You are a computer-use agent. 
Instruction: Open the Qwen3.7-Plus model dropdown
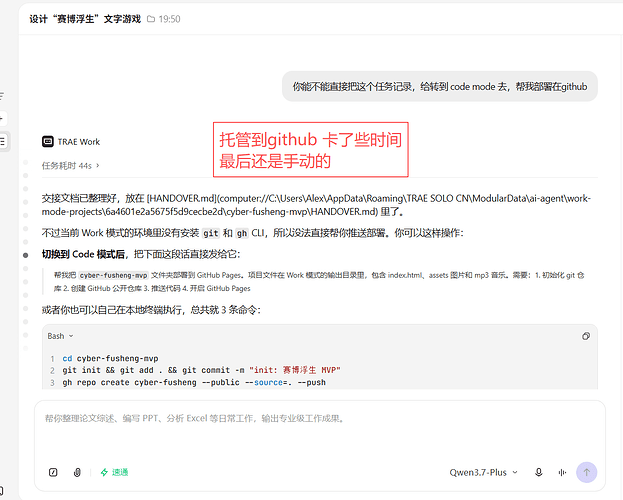484,472
